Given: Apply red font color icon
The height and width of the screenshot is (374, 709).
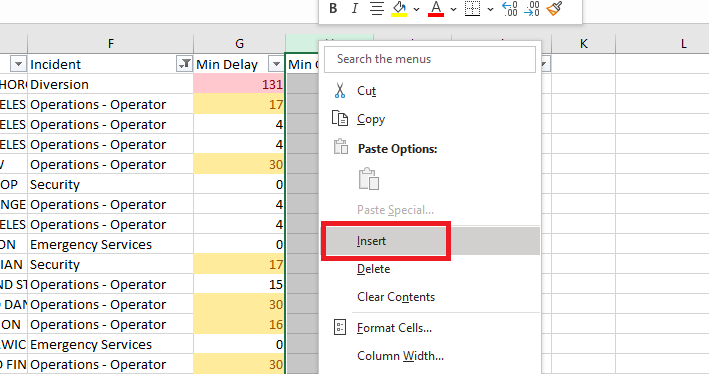Looking at the screenshot, I should pos(436,8).
